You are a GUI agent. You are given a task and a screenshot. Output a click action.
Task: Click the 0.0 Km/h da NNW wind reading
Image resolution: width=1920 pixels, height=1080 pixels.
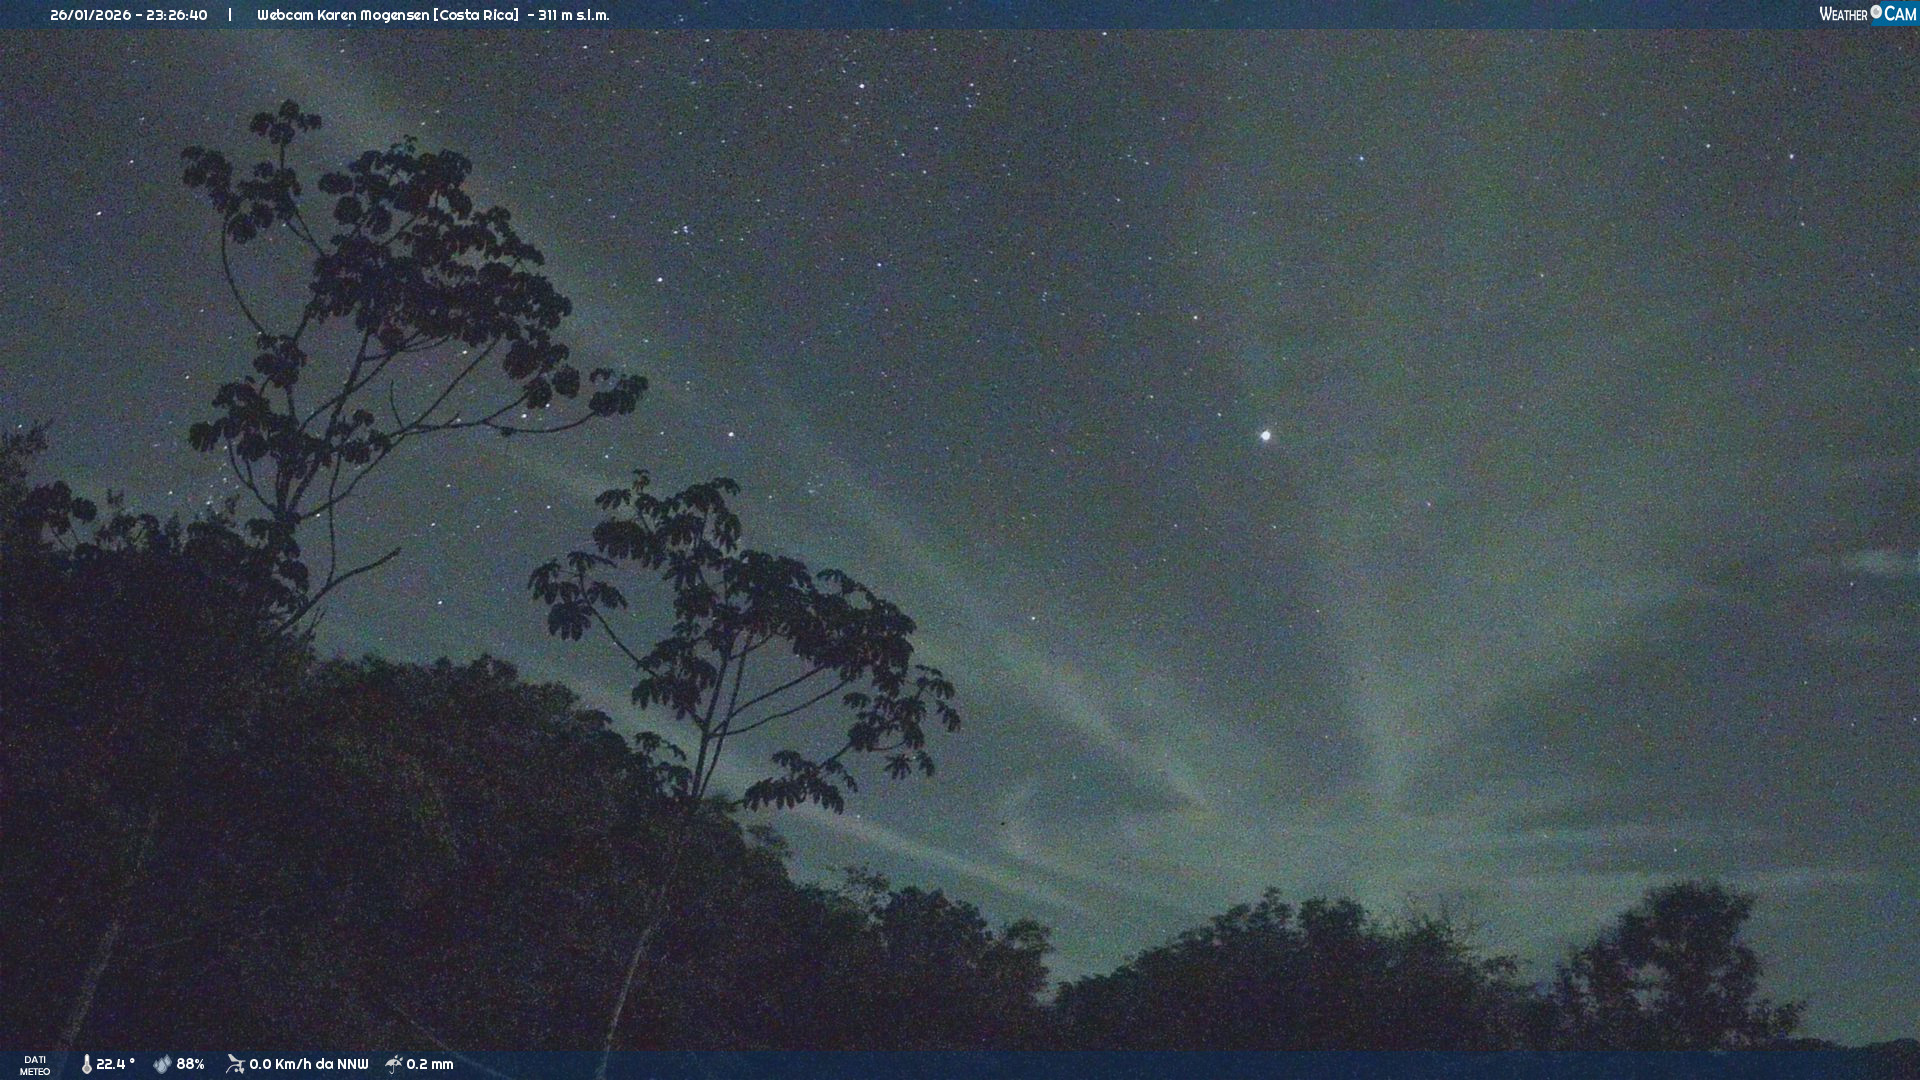pyautogui.click(x=308, y=1064)
